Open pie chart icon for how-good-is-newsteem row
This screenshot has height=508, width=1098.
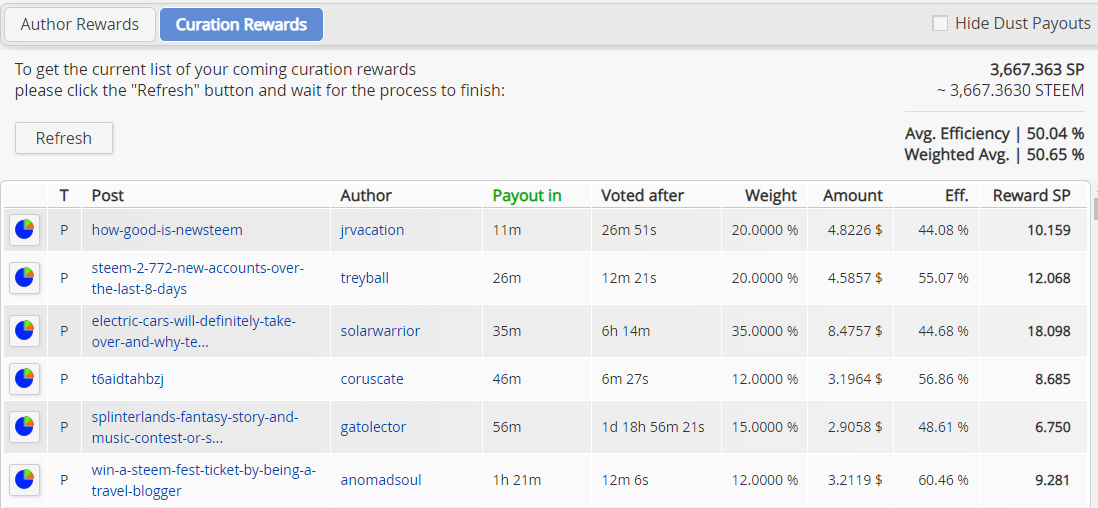[24, 230]
